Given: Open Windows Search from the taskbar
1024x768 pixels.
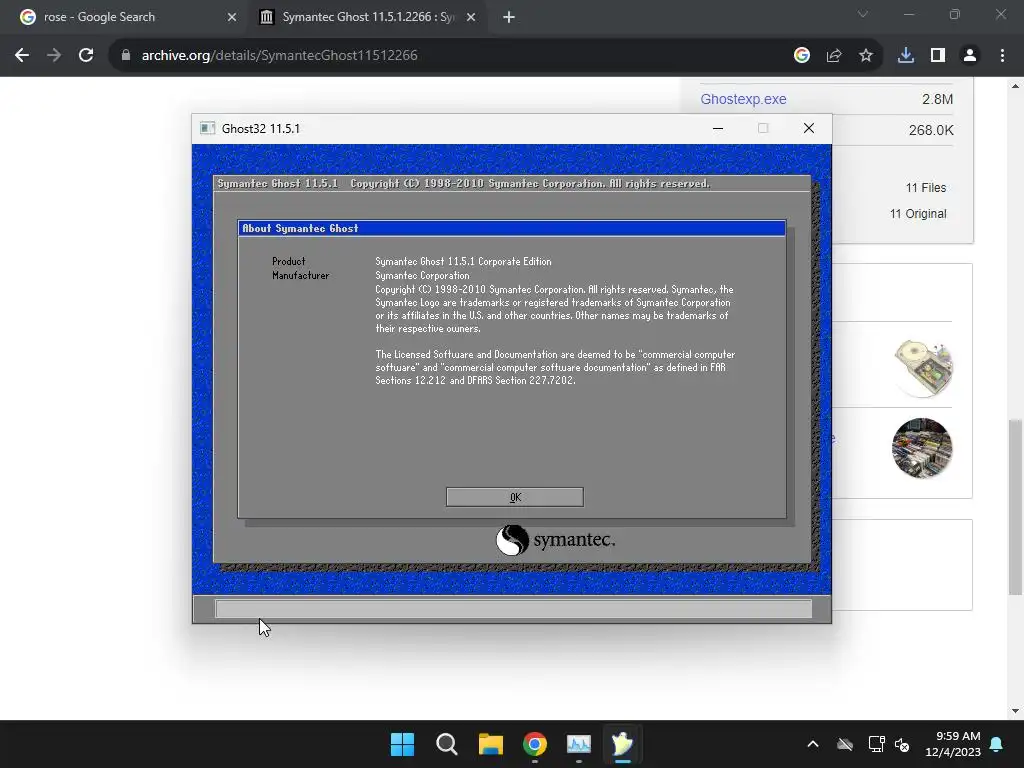Looking at the screenshot, I should tap(447, 744).
